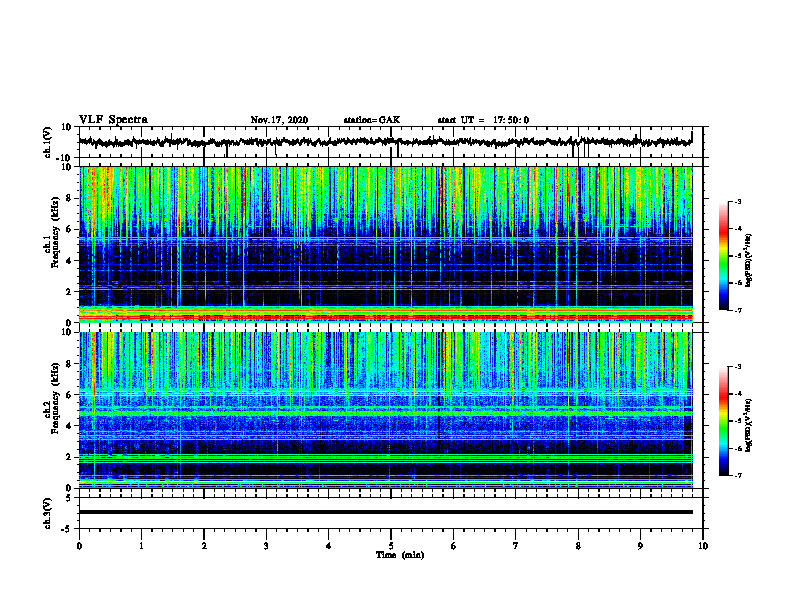
Task: Click the ch.2 spectrogram panel
Action: coord(385,410)
